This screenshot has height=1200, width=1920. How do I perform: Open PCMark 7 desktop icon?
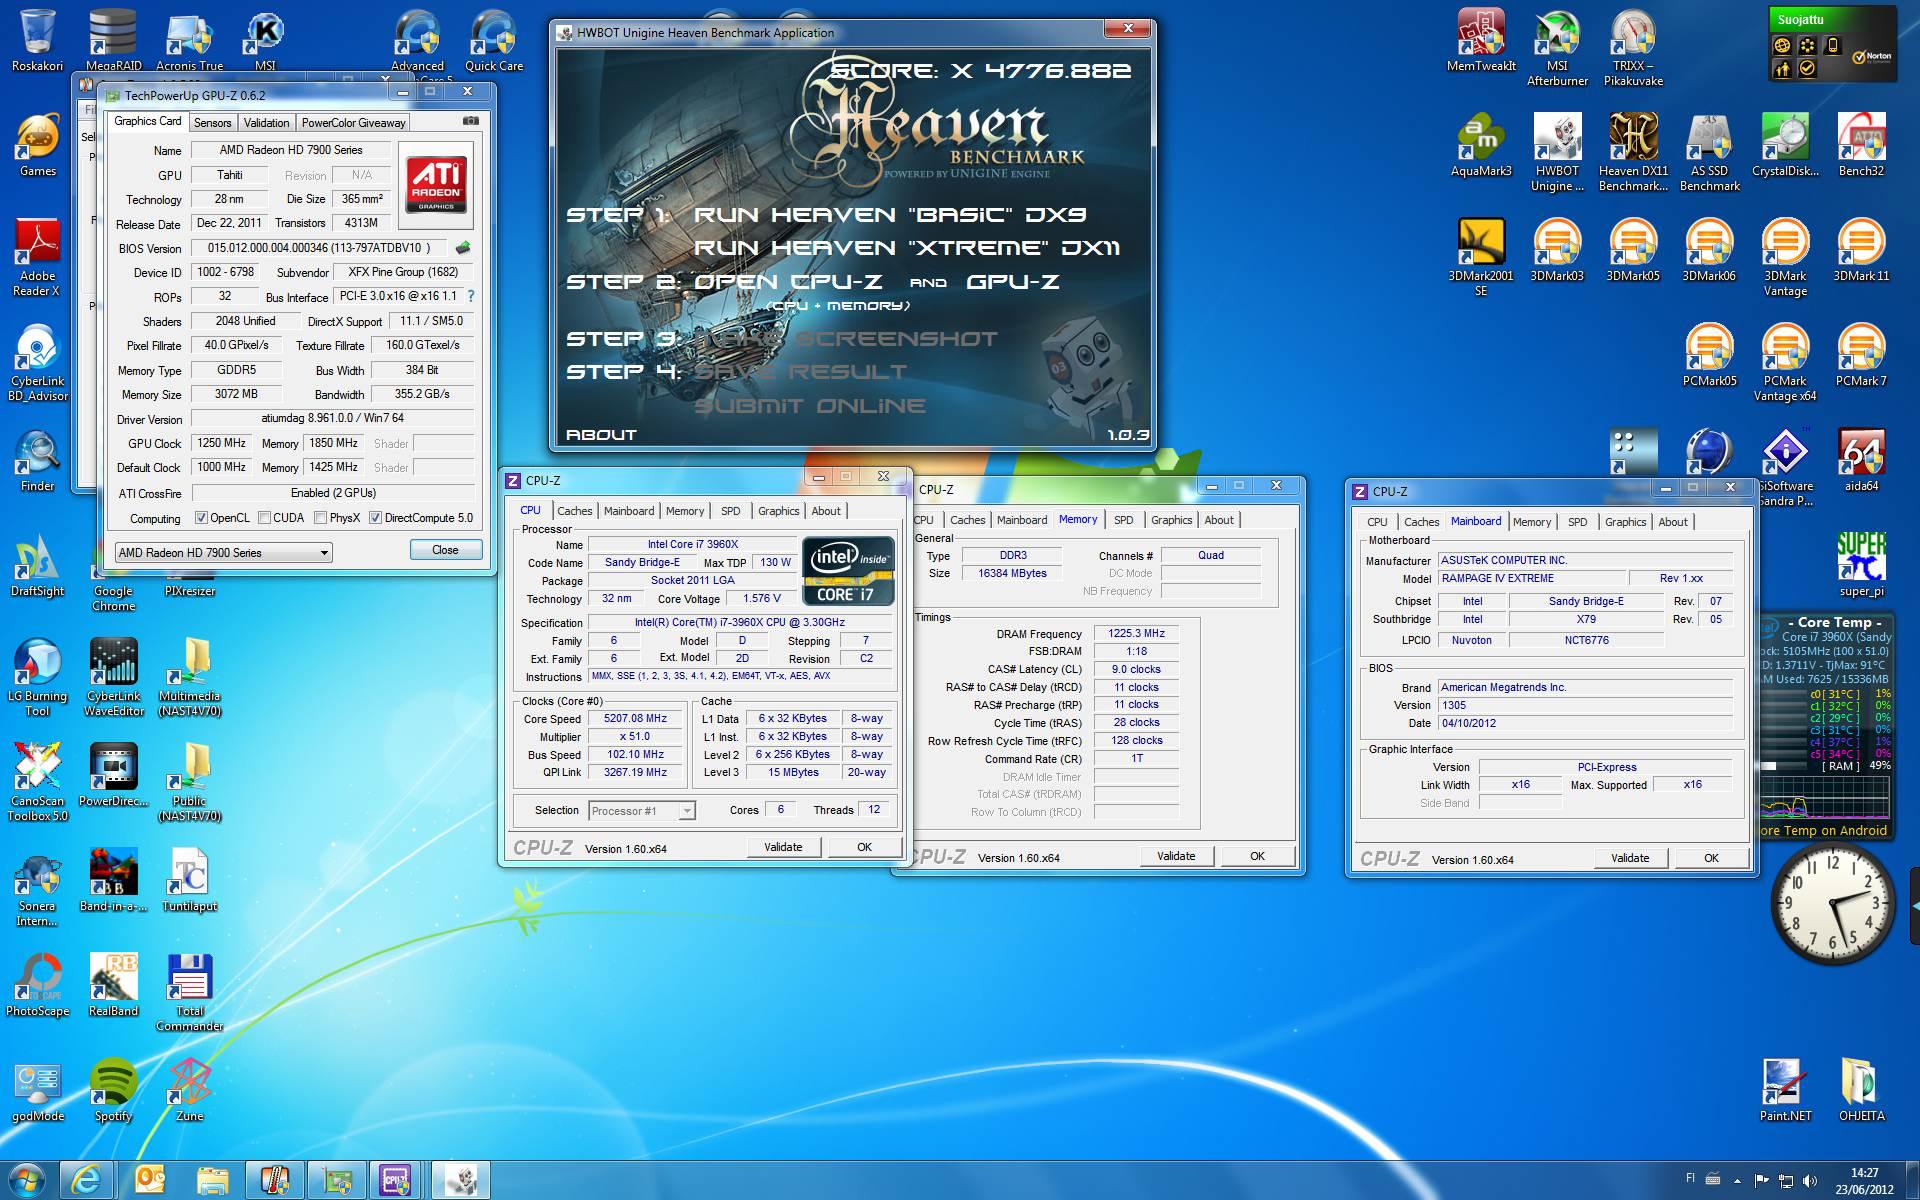(x=1861, y=356)
